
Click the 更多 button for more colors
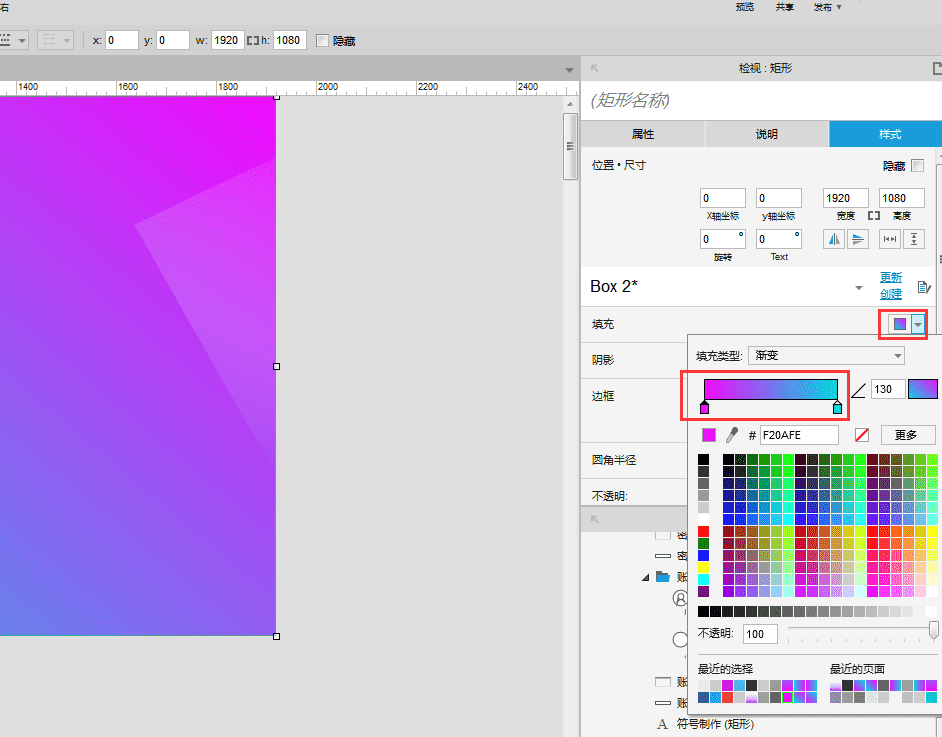coord(907,435)
